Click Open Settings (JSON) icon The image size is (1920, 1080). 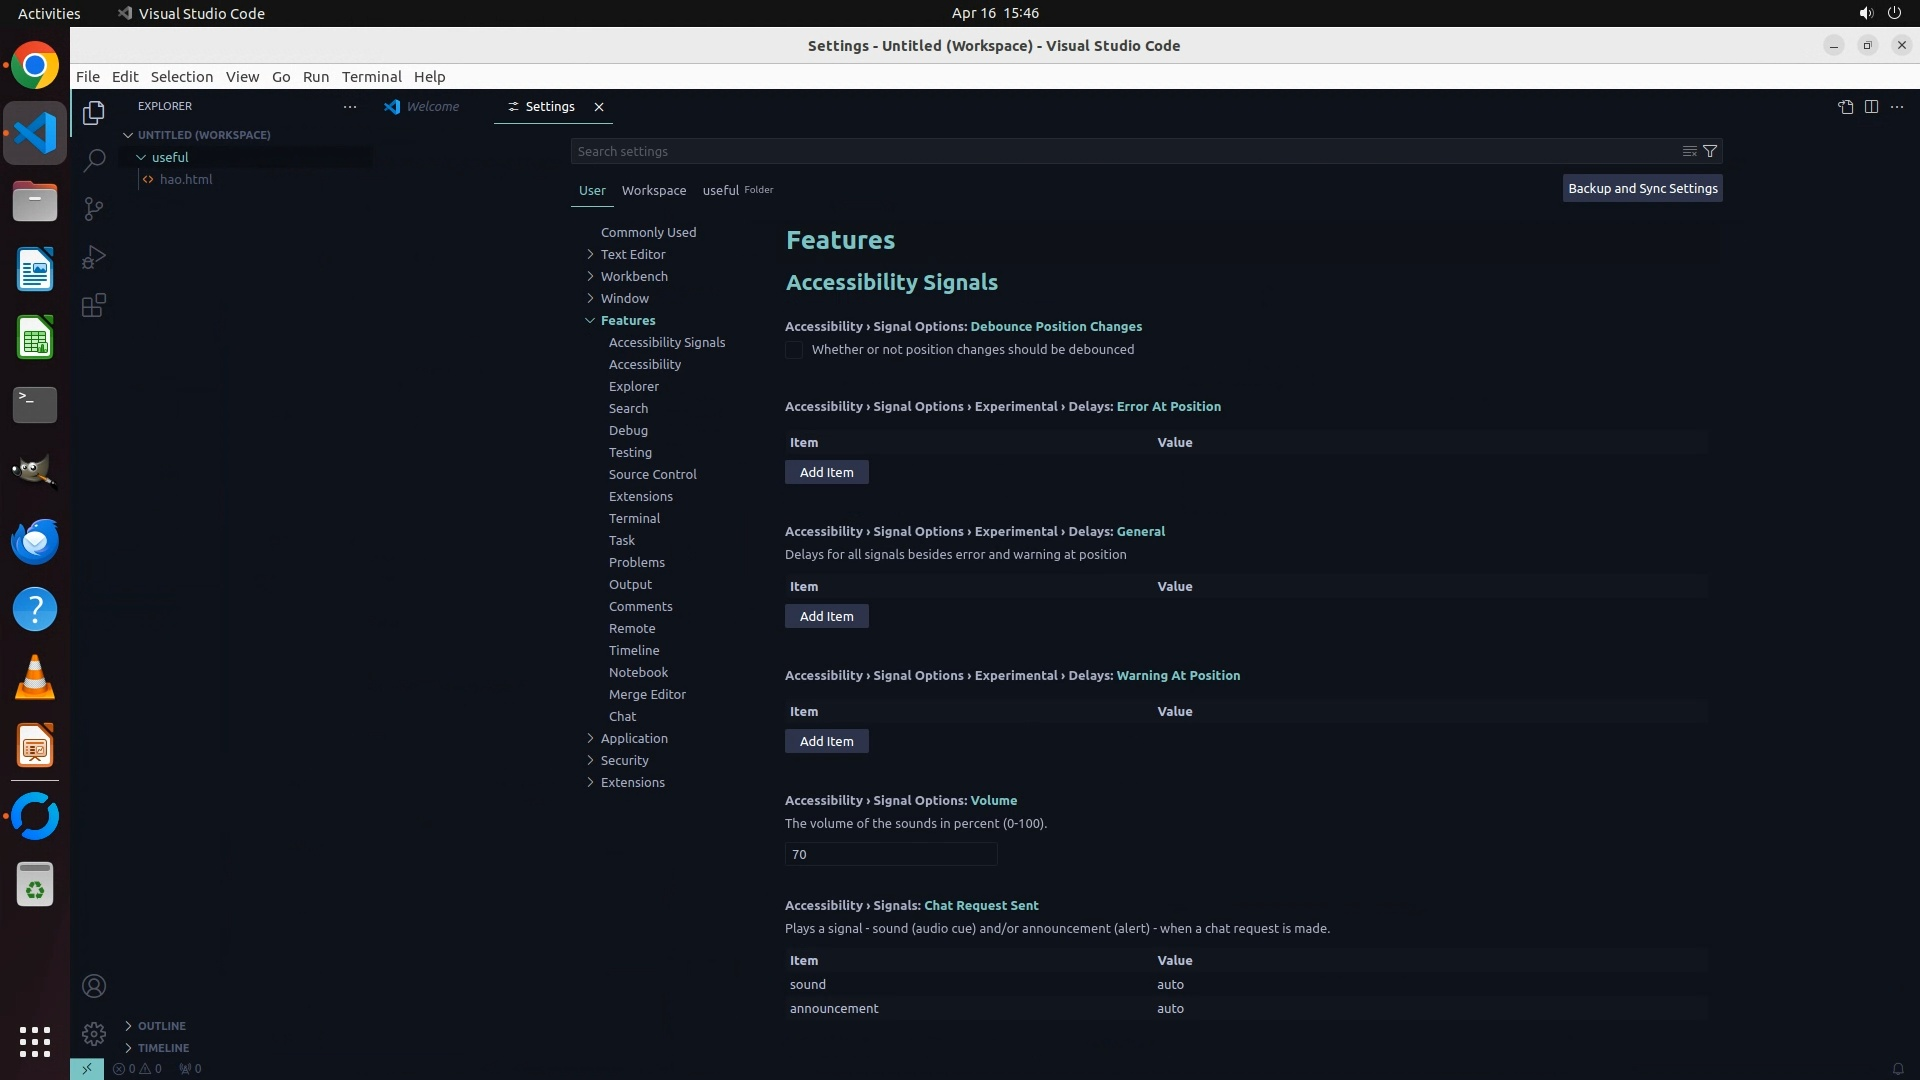pos(1845,107)
